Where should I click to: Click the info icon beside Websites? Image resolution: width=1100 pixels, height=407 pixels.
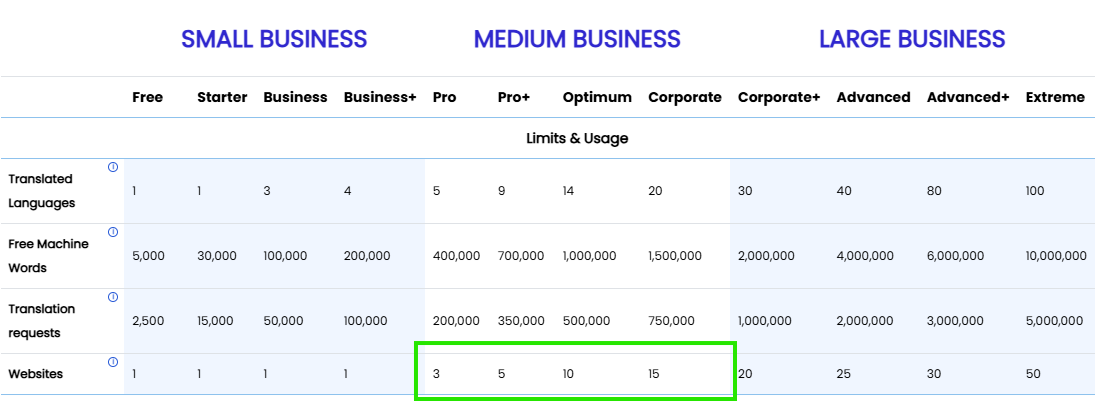pos(113,362)
